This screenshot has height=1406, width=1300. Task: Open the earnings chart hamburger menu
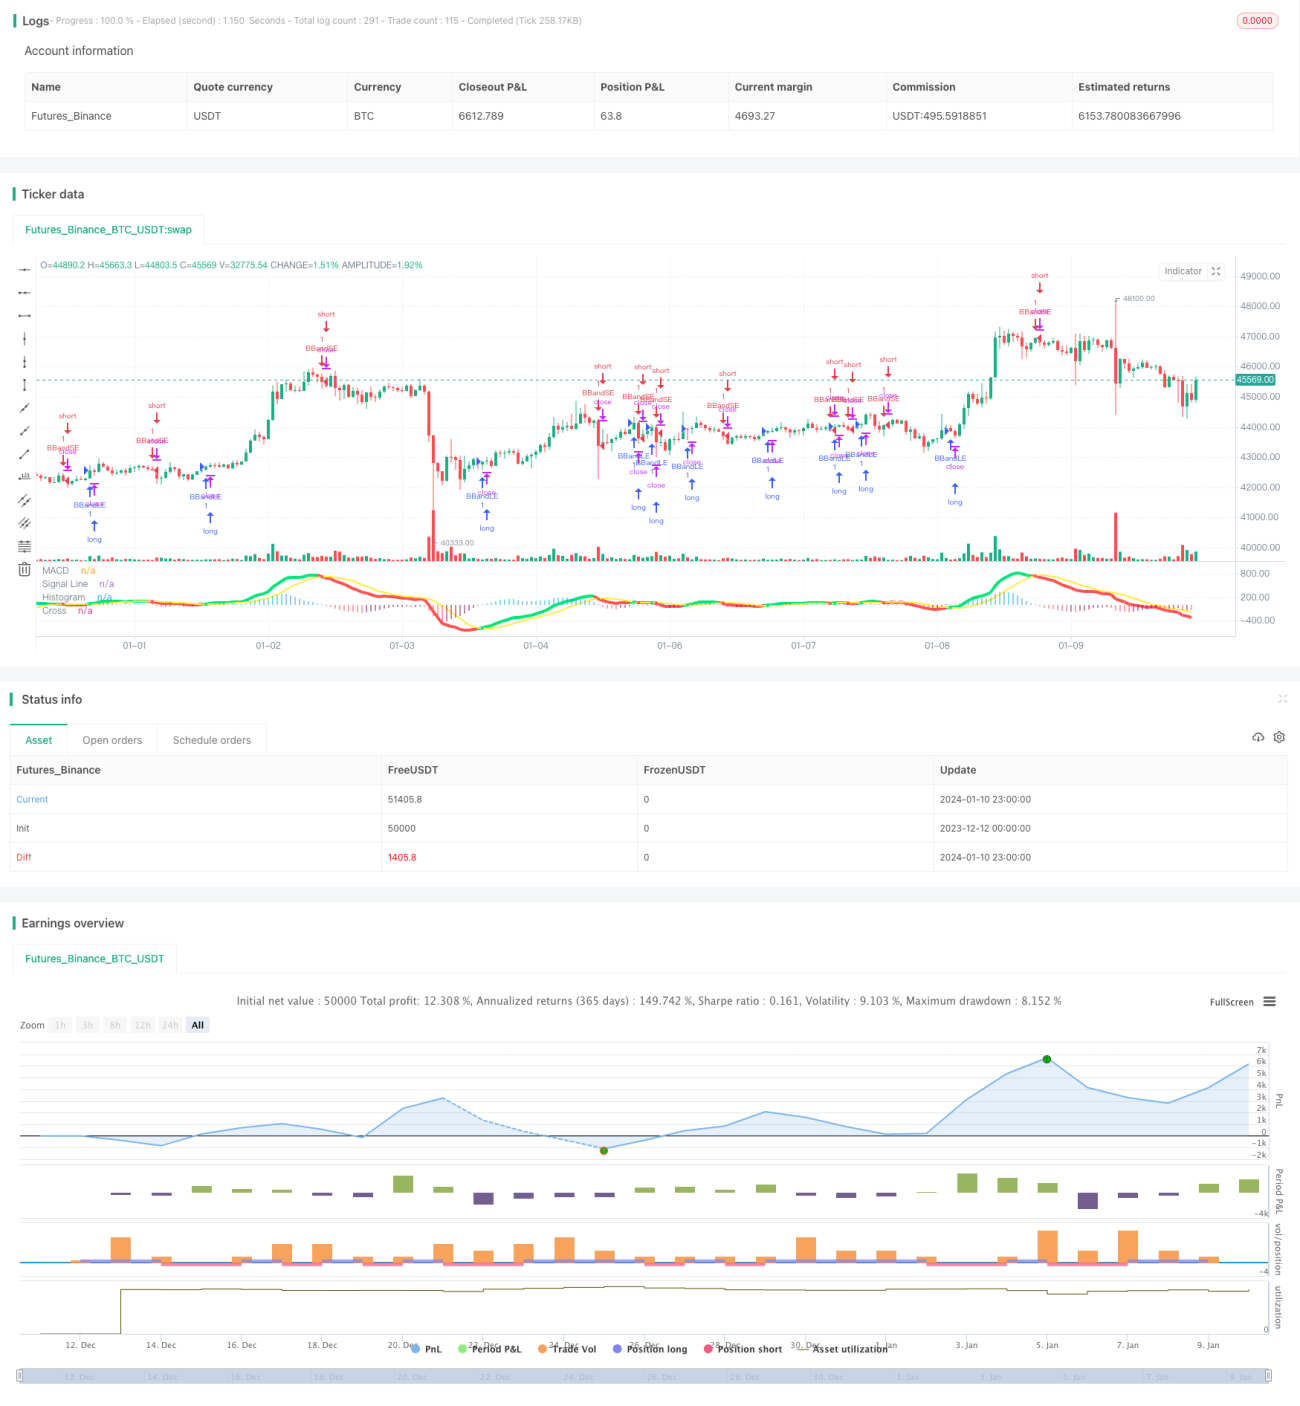coord(1269,1001)
